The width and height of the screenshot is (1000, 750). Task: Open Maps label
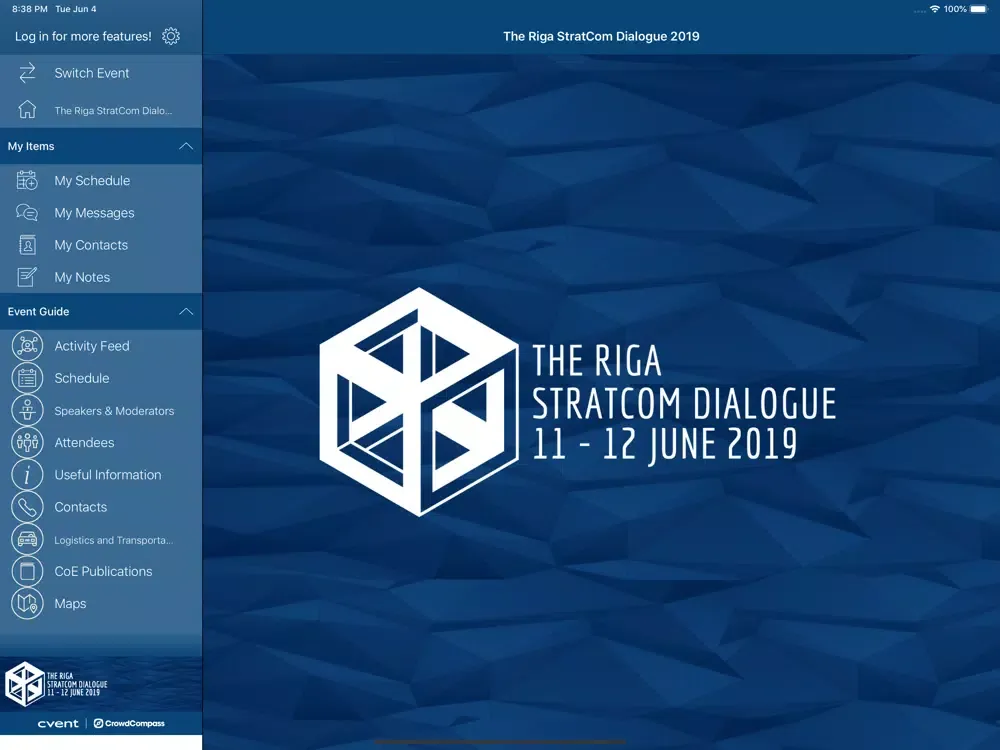pos(70,603)
